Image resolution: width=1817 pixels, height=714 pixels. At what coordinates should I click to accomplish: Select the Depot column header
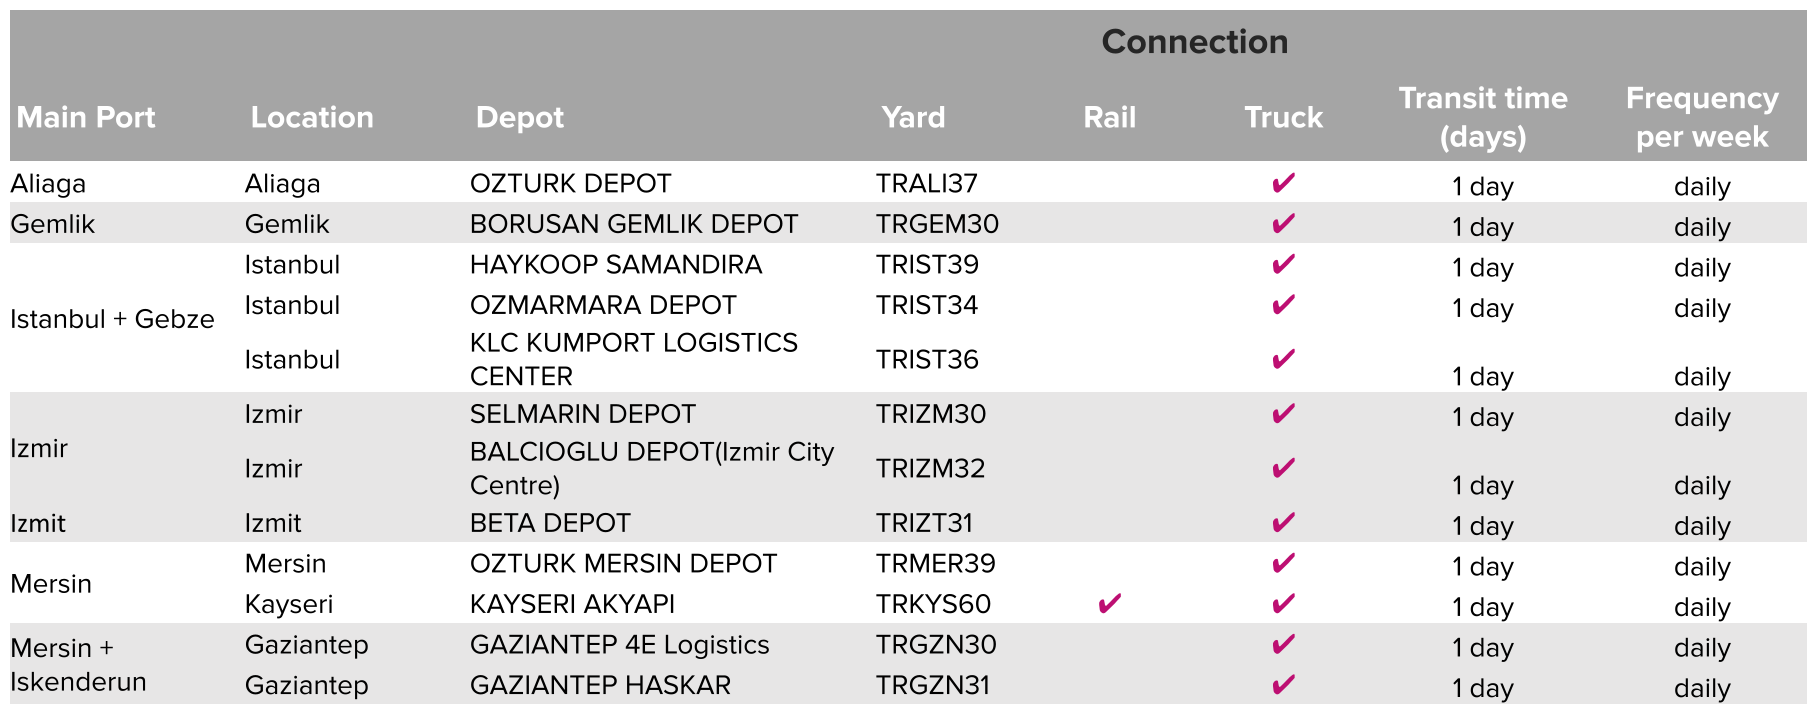pos(519,118)
